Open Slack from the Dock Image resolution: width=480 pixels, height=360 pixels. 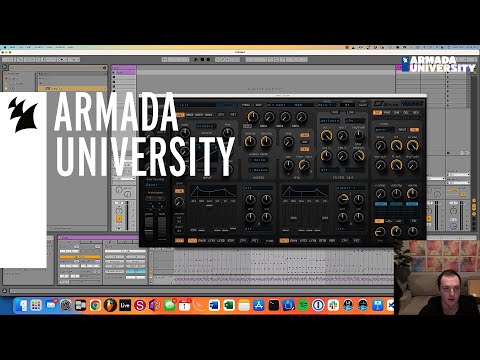click(x=333, y=305)
